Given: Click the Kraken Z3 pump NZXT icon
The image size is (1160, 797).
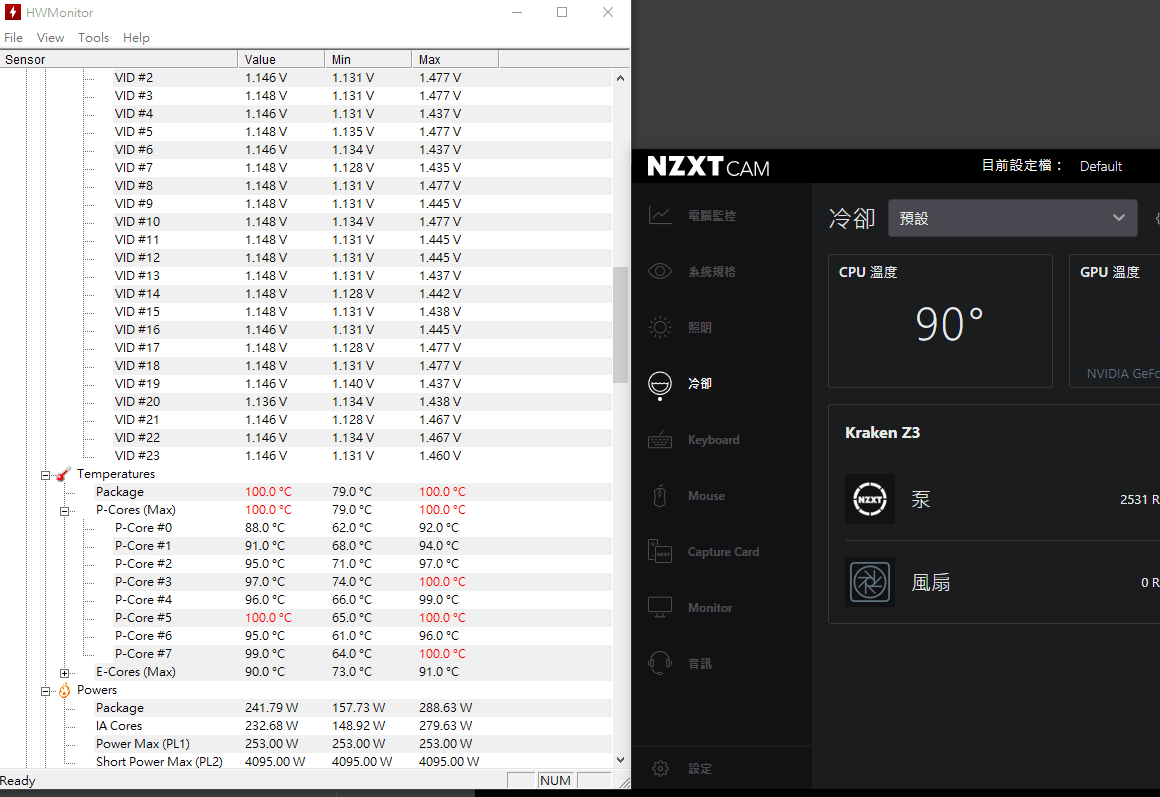Looking at the screenshot, I should 870,499.
